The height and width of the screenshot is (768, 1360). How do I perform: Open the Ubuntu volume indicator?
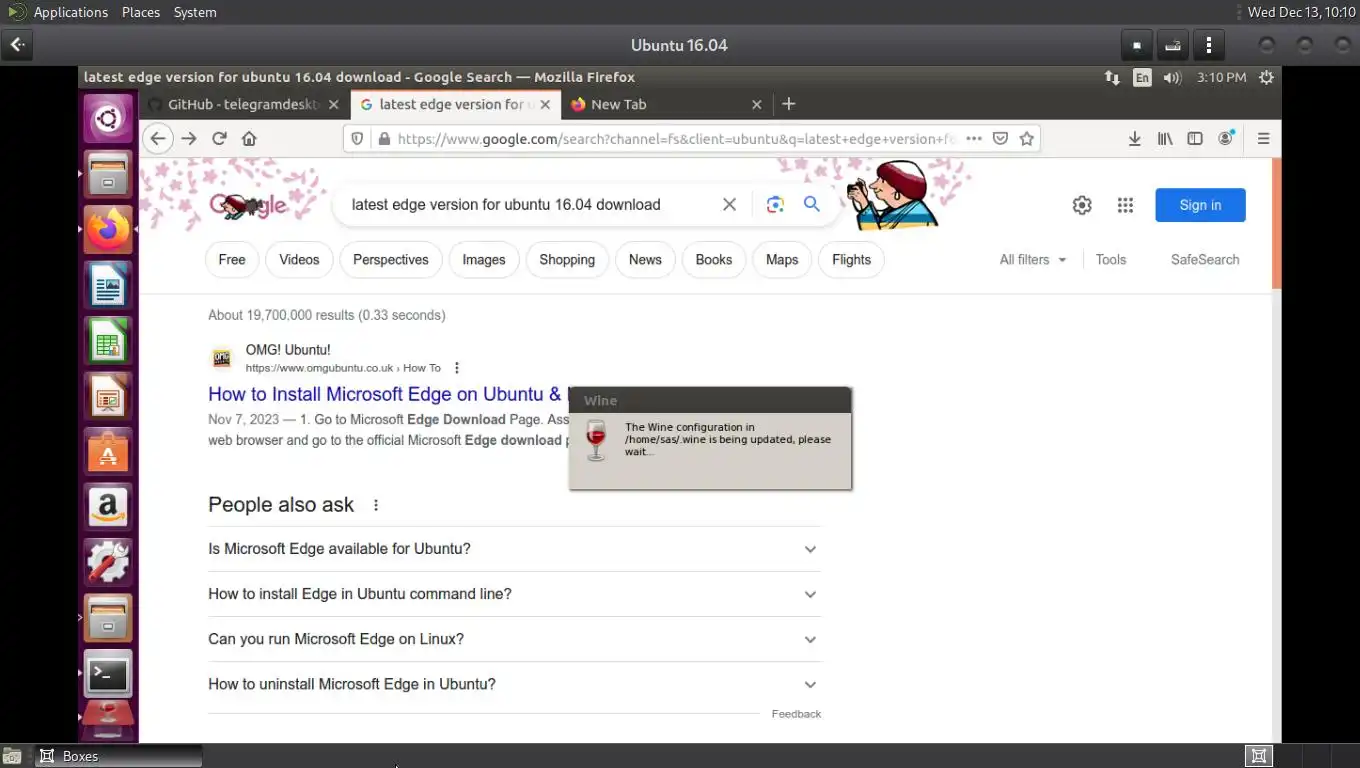pyautogui.click(x=1173, y=77)
